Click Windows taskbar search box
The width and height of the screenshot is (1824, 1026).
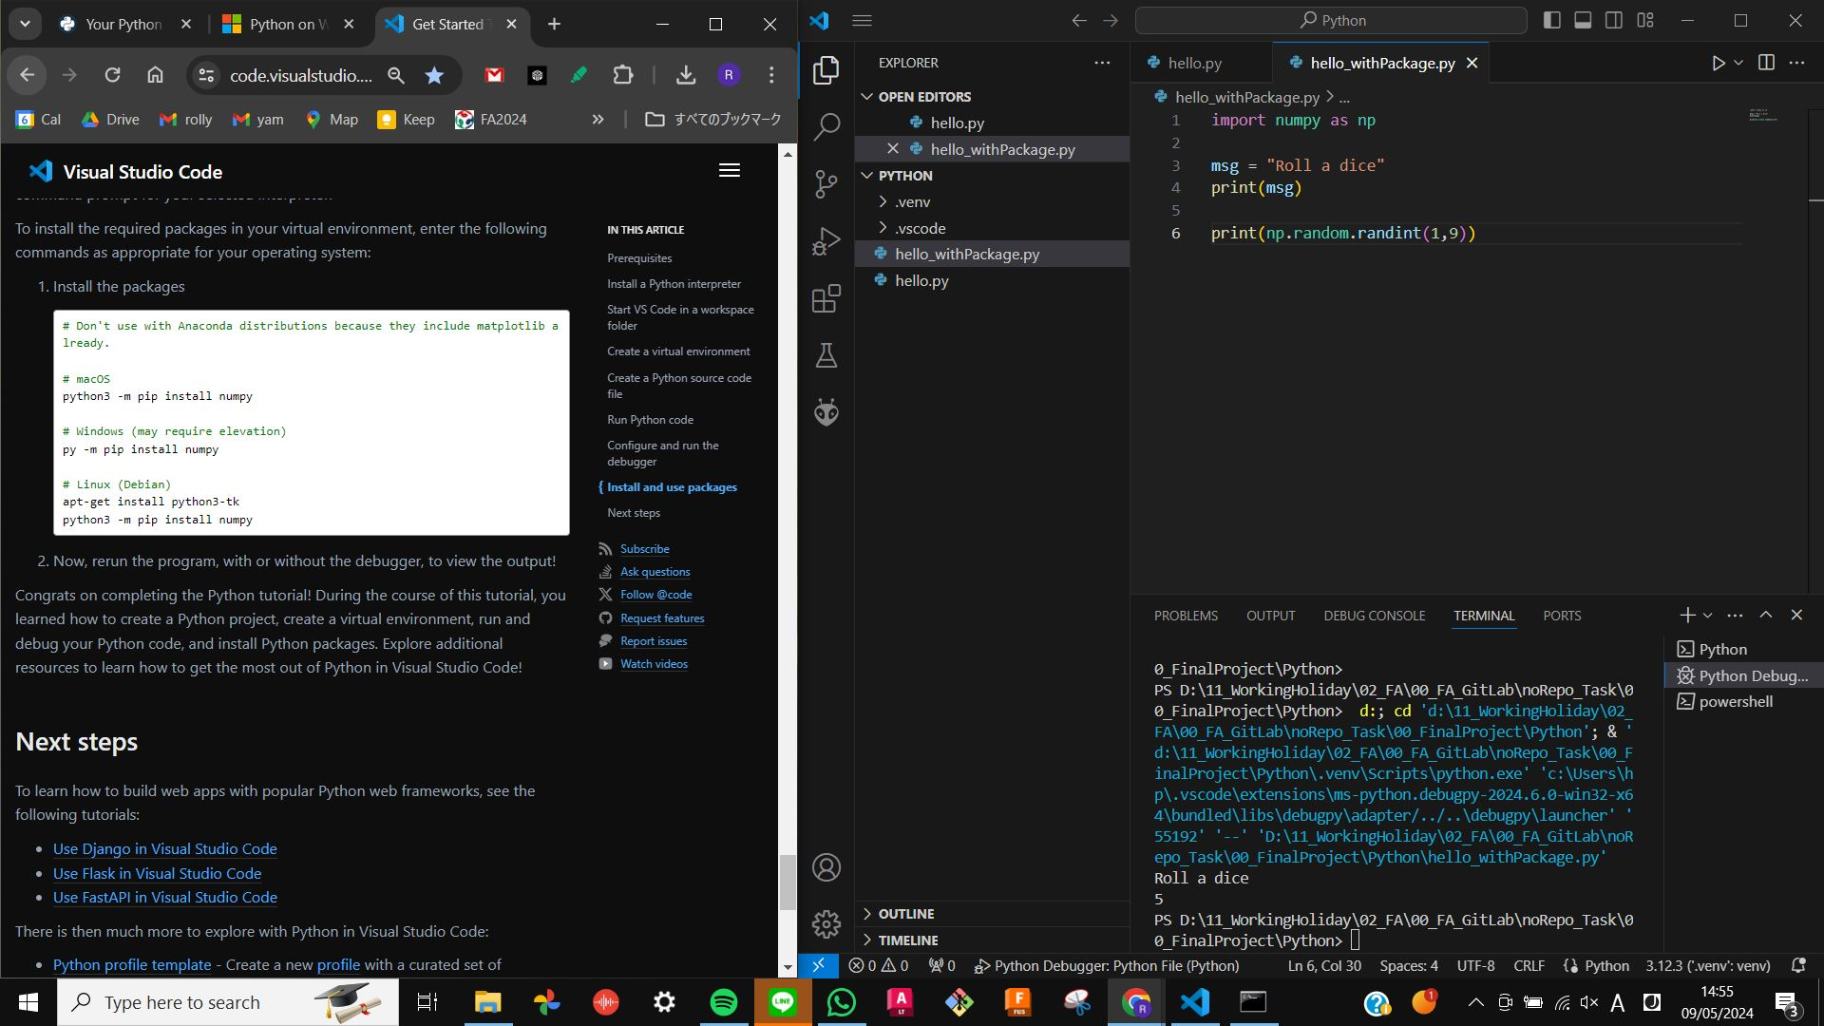point(228,1002)
